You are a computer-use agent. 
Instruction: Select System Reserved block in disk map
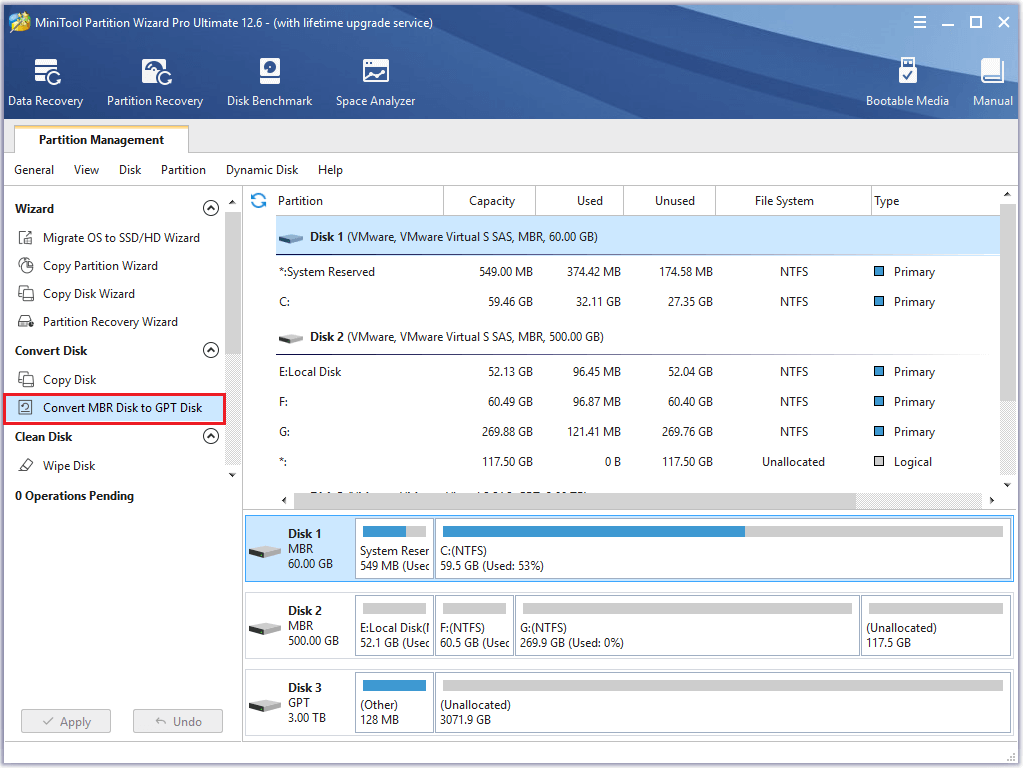(x=394, y=548)
